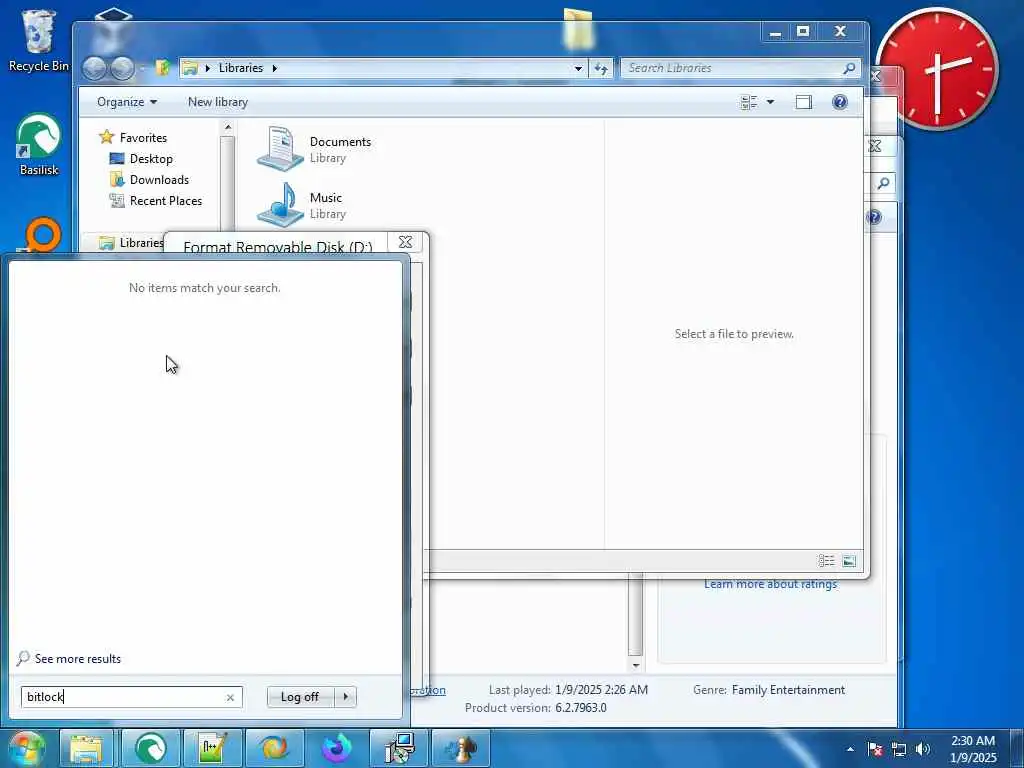Click the Action Center flag tray icon
Screen dimensions: 1024x768
[875, 749]
